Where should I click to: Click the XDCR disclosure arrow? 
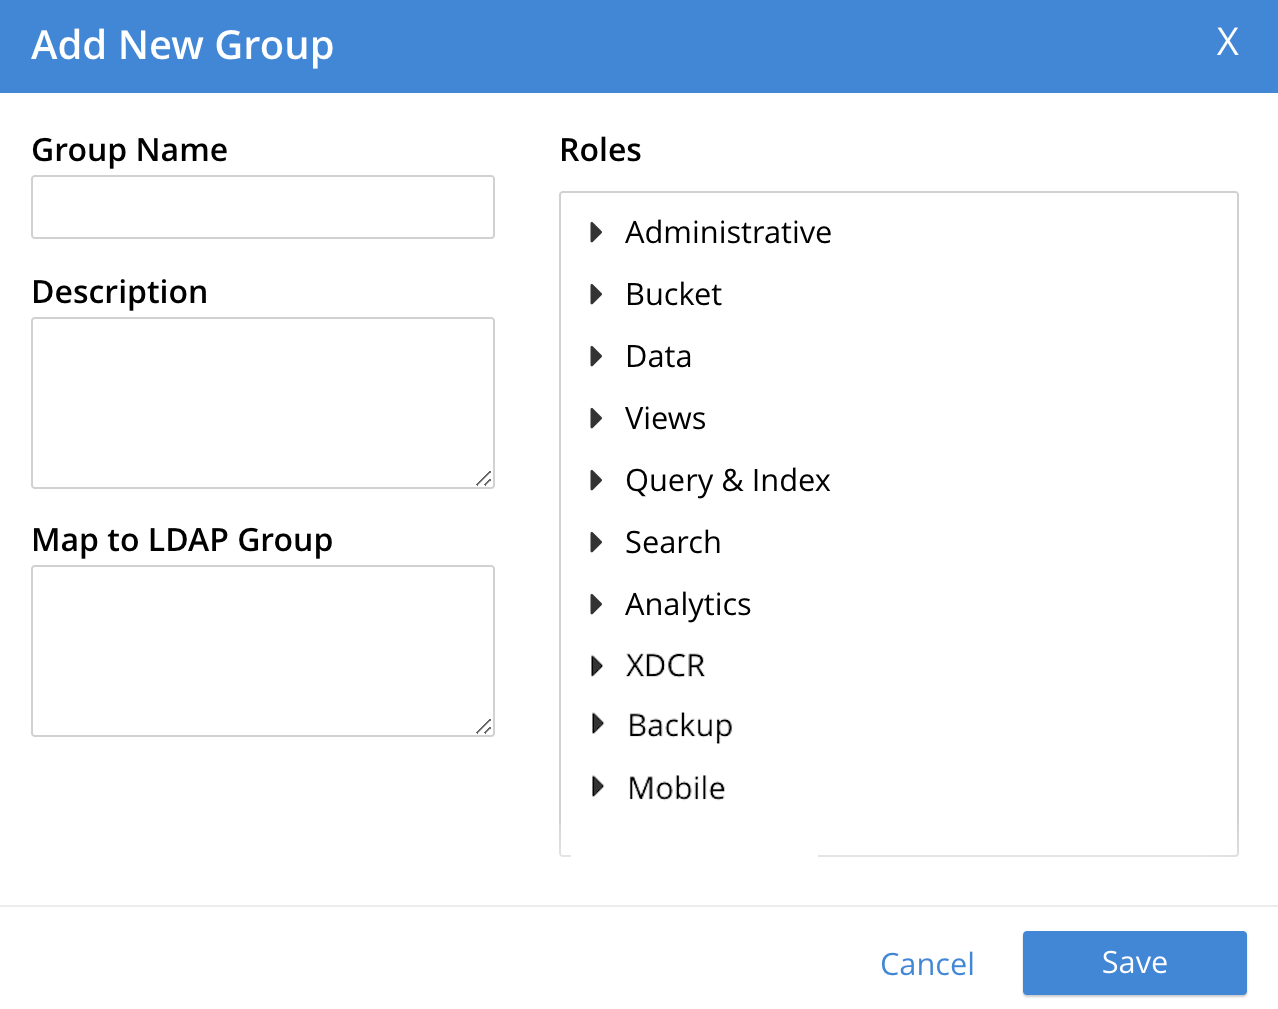(x=597, y=666)
